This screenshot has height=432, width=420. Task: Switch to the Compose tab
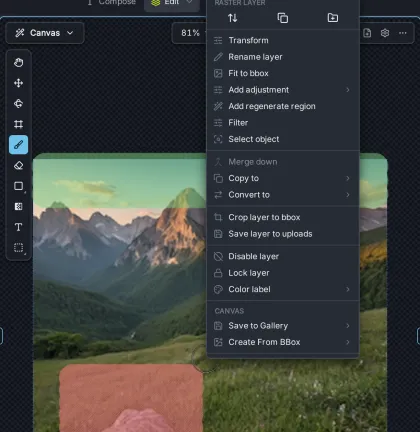pyautogui.click(x=112, y=3)
